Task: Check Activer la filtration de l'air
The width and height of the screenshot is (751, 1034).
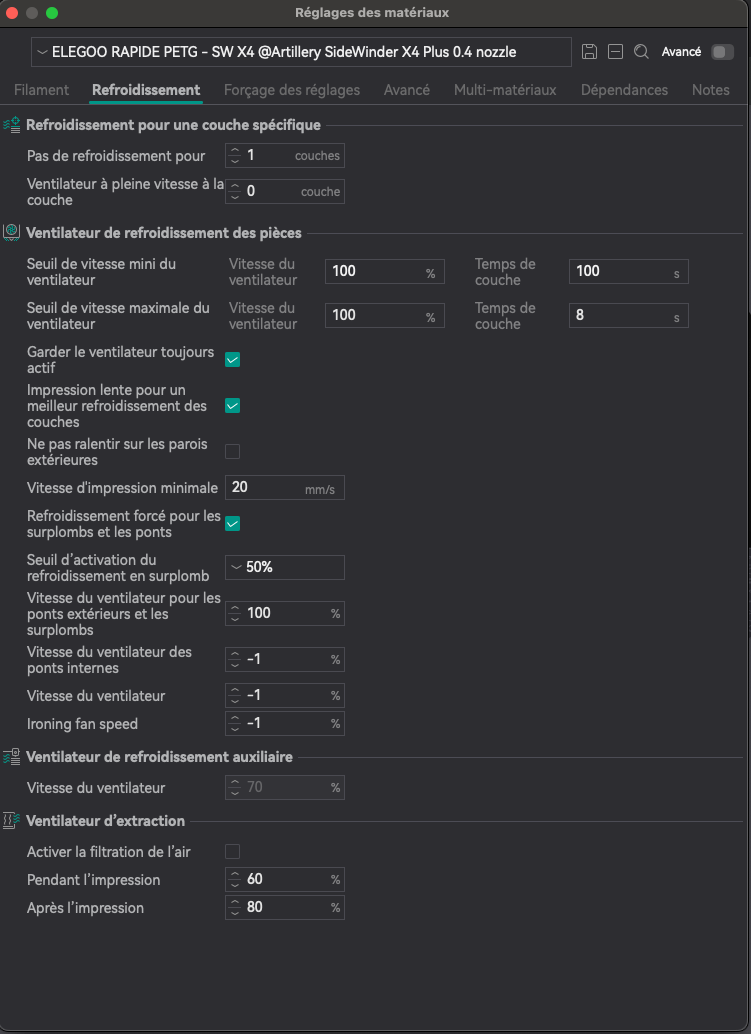Action: (233, 852)
